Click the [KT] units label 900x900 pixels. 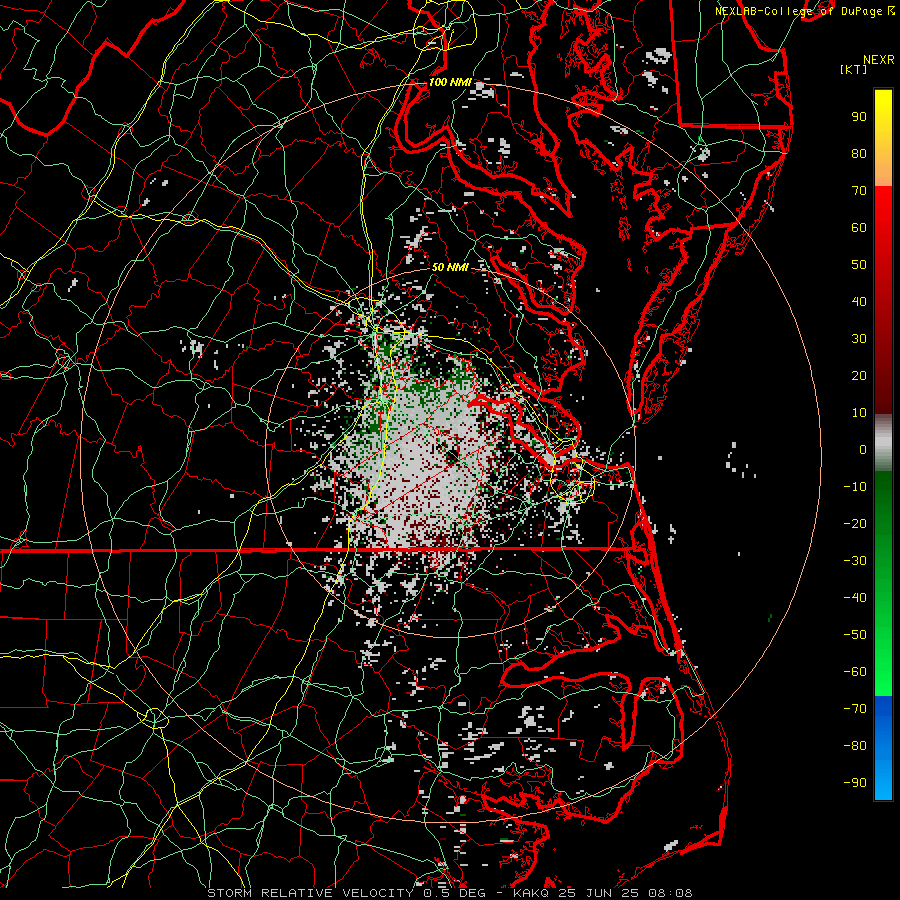coord(854,69)
